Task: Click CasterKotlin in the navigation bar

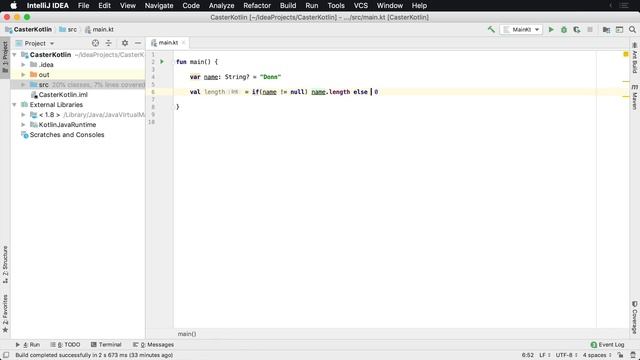Action: click(29, 29)
